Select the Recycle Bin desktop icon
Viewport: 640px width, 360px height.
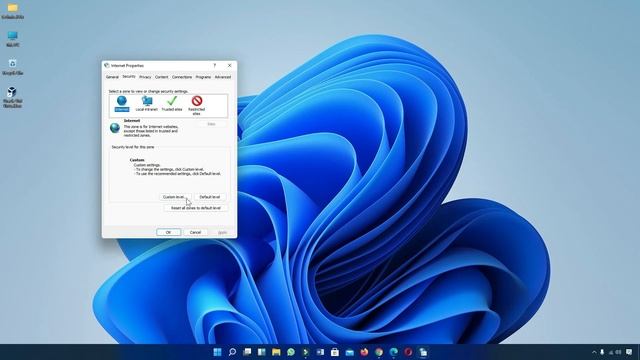point(13,67)
